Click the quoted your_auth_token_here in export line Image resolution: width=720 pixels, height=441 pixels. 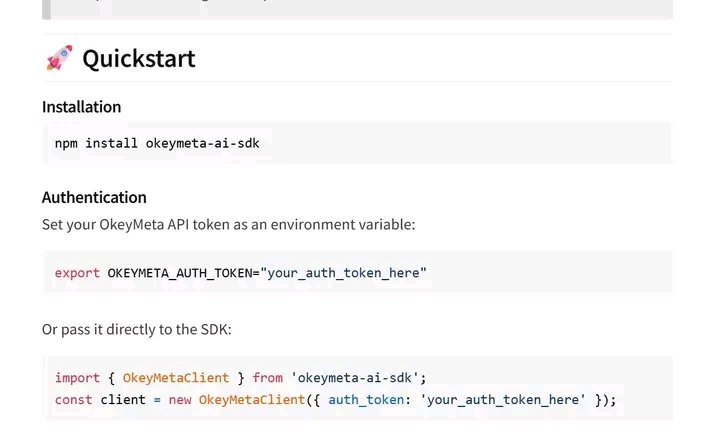[343, 273]
